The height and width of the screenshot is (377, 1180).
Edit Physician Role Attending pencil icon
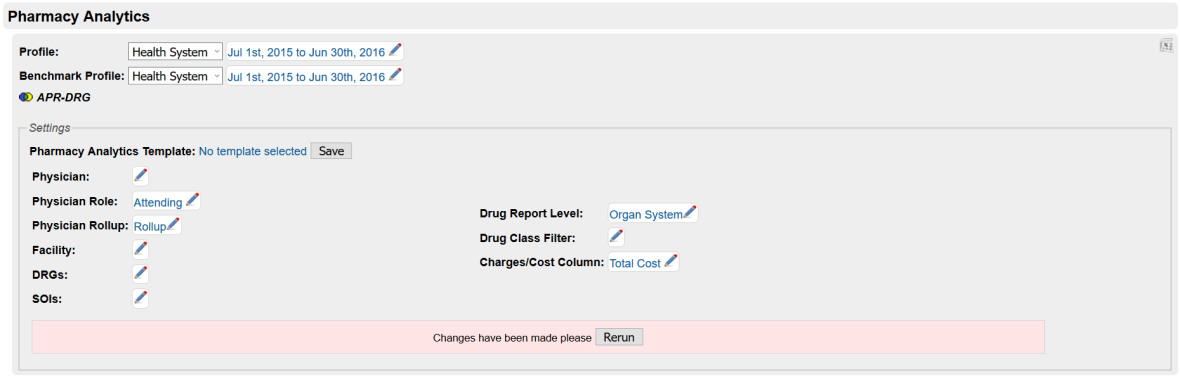(192, 201)
